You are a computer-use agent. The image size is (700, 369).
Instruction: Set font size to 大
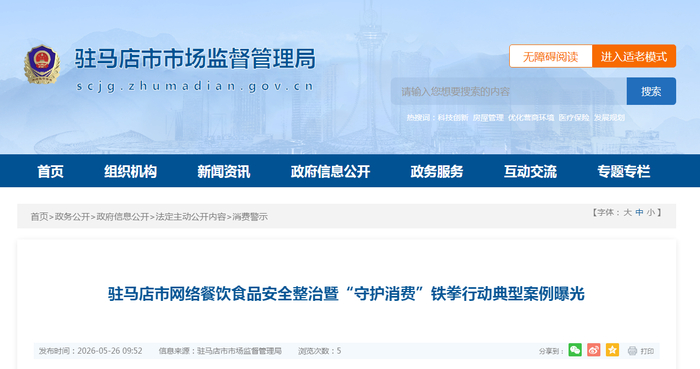(x=627, y=212)
